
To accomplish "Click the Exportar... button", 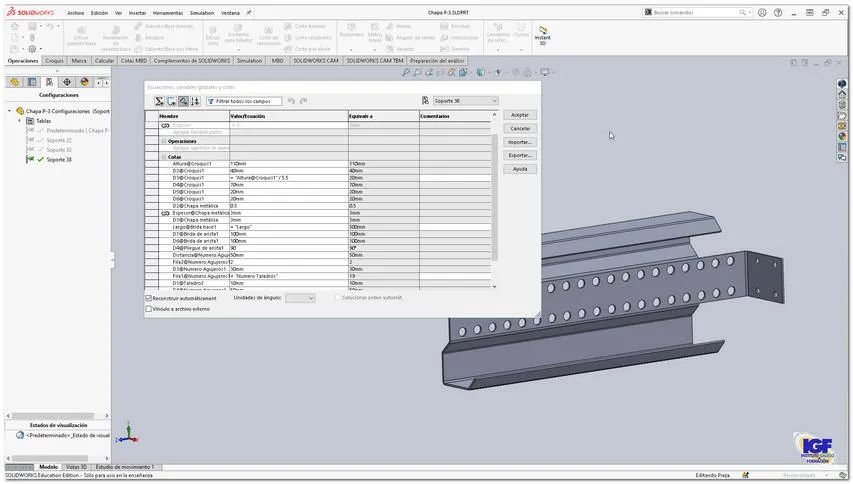I will tap(520, 156).
